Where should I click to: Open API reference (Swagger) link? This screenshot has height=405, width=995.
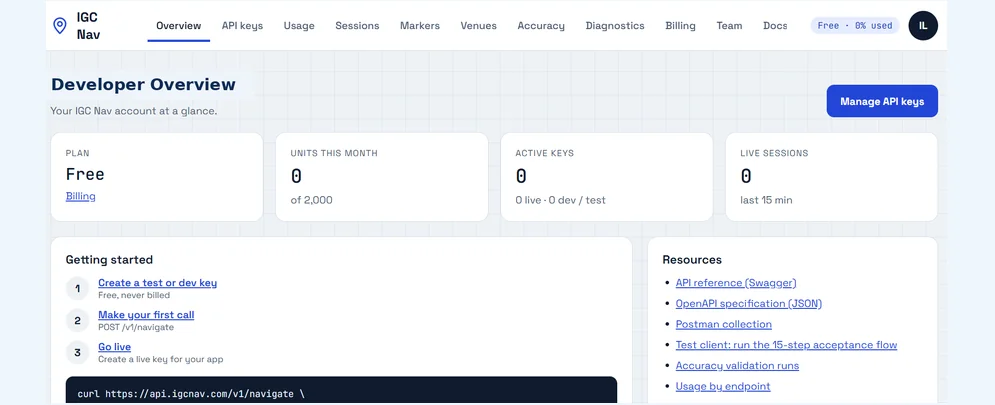coord(735,282)
